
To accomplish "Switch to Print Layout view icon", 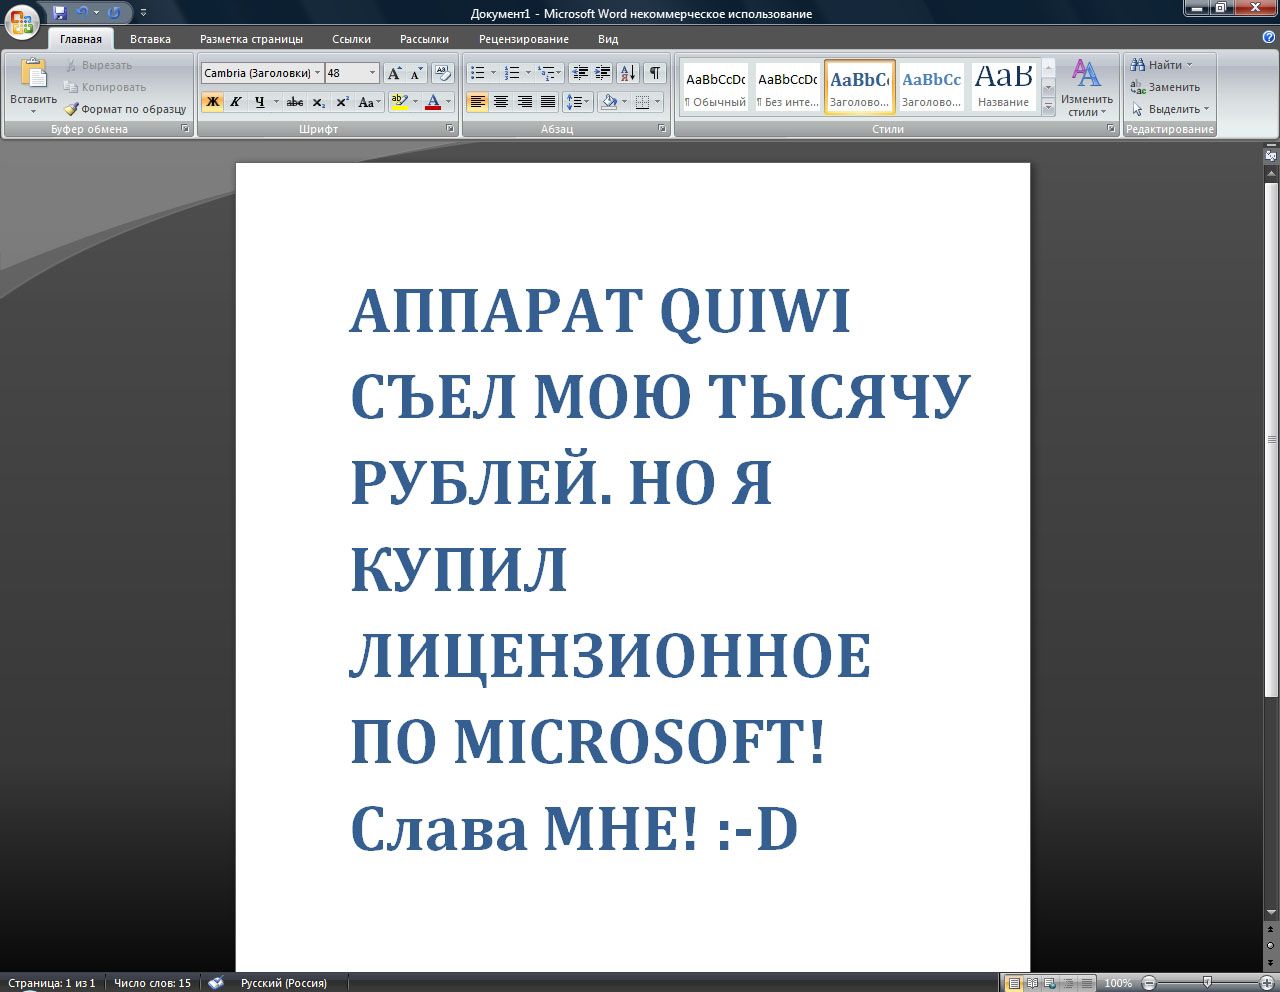I will pos(1014,983).
